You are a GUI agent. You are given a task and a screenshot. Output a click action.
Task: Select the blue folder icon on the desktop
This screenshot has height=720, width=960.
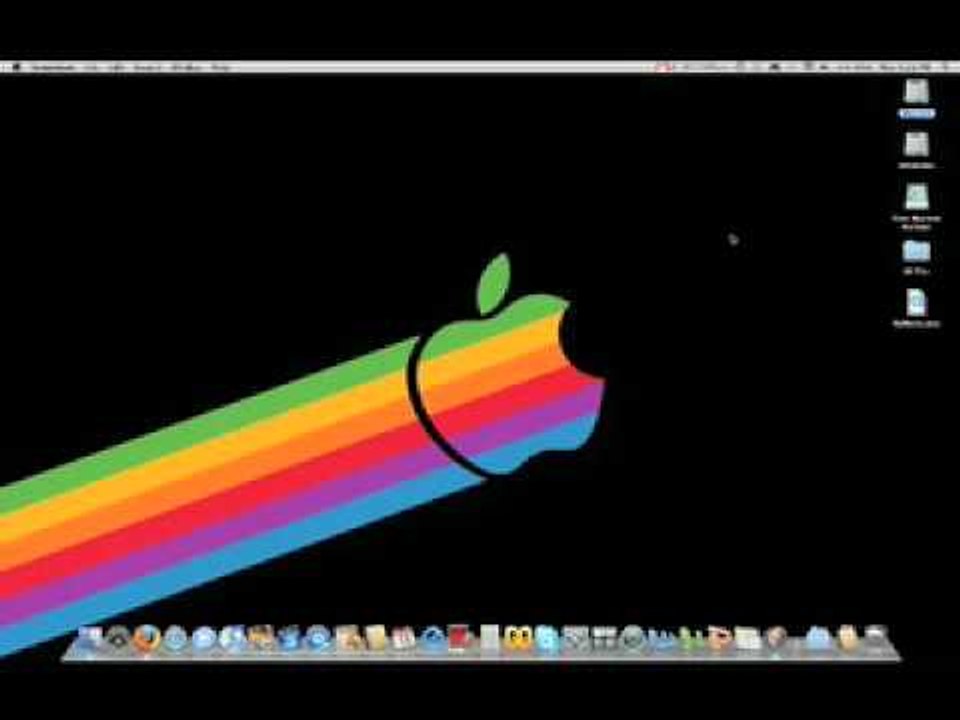tap(917, 250)
